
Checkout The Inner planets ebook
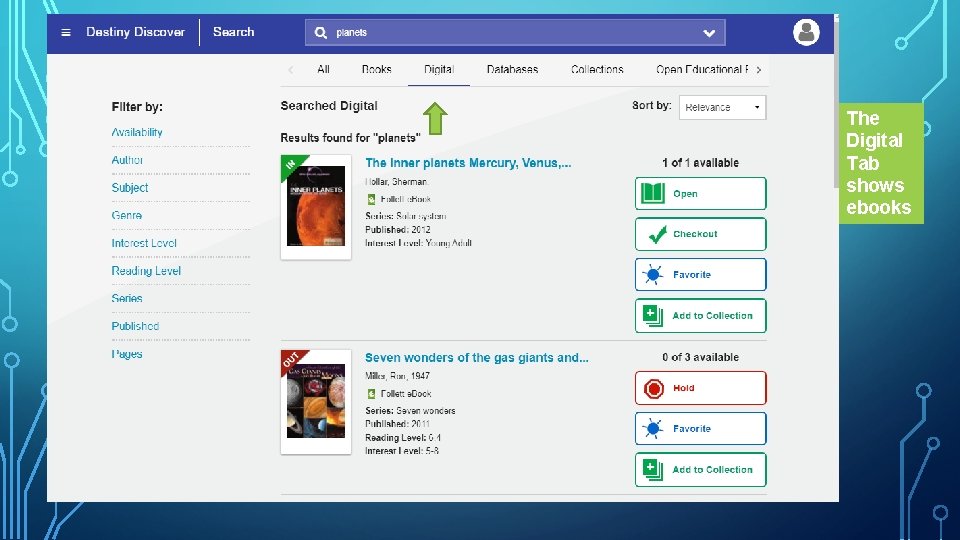(x=700, y=234)
